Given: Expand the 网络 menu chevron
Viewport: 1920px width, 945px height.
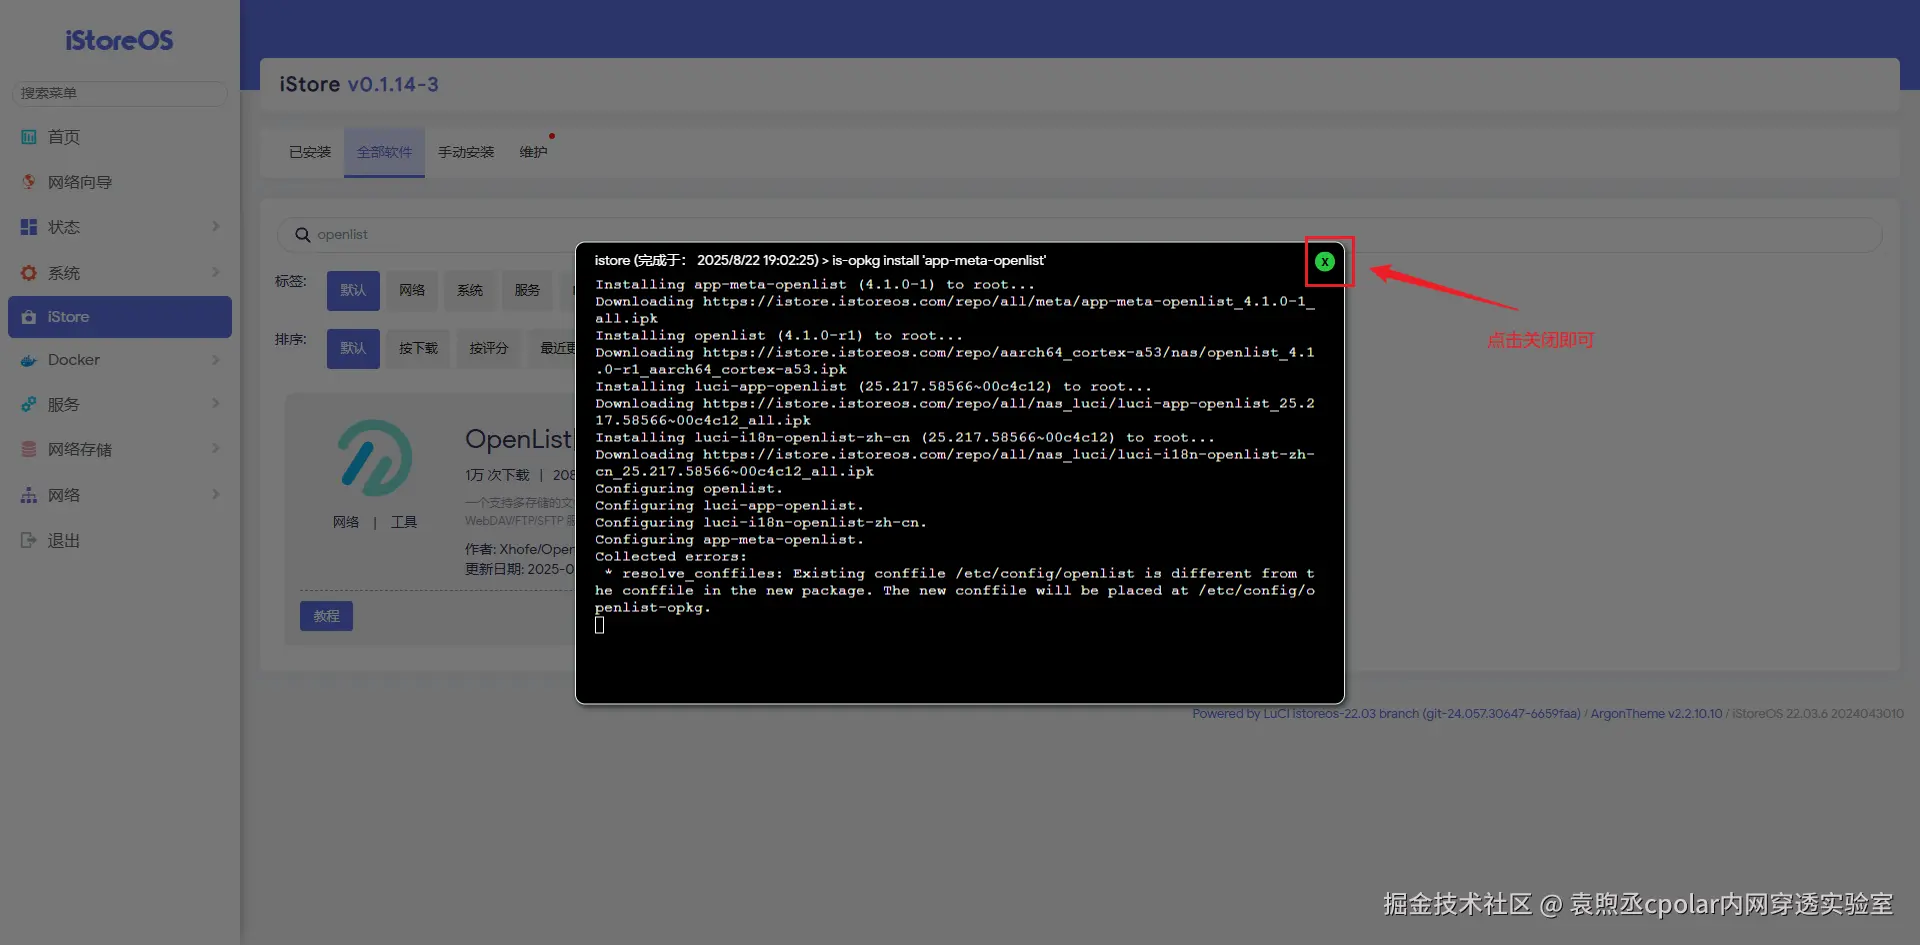Looking at the screenshot, I should click(x=216, y=494).
